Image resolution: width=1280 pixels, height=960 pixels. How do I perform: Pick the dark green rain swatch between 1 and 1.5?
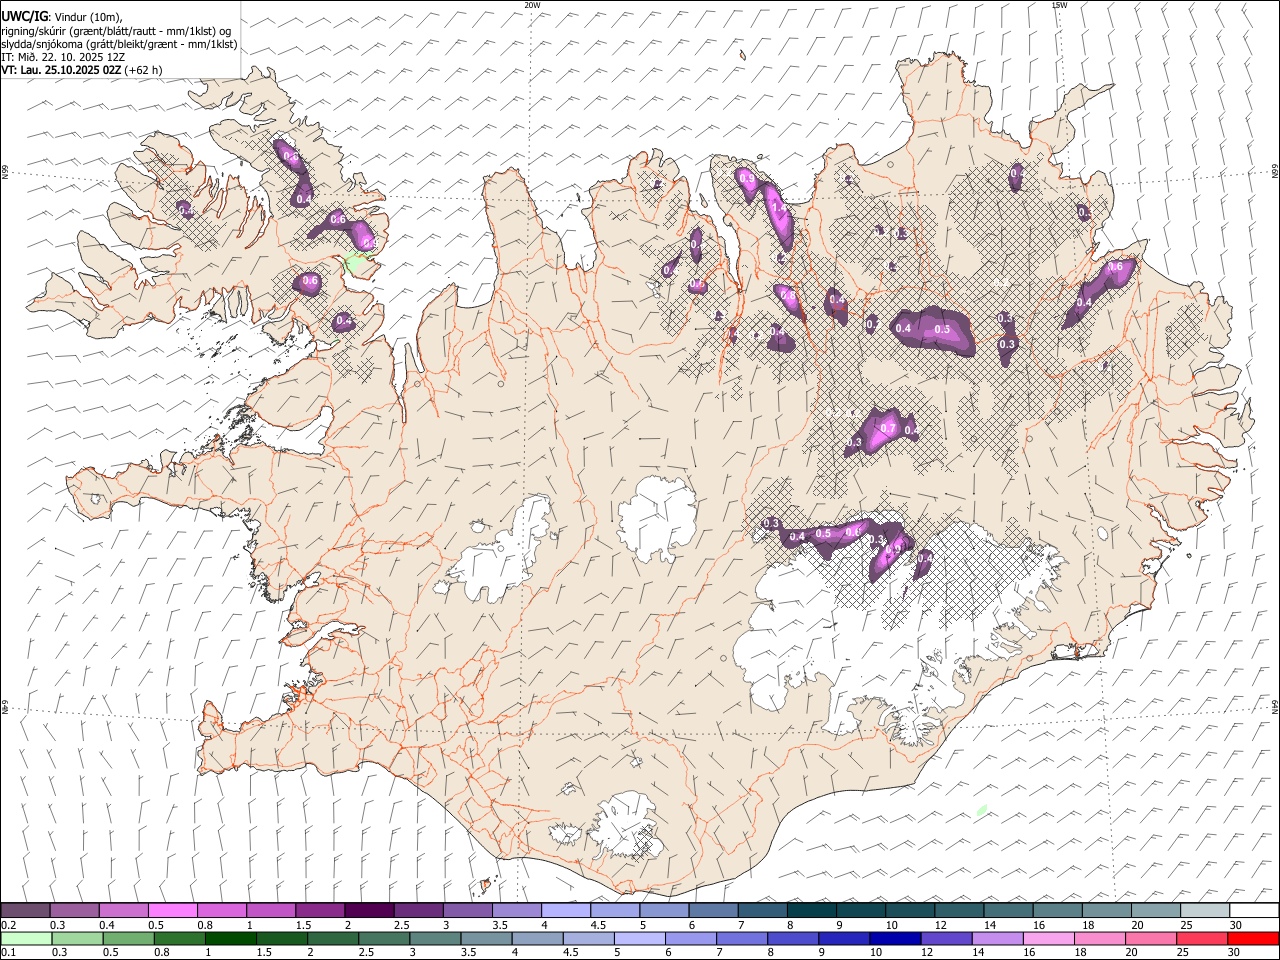point(230,938)
